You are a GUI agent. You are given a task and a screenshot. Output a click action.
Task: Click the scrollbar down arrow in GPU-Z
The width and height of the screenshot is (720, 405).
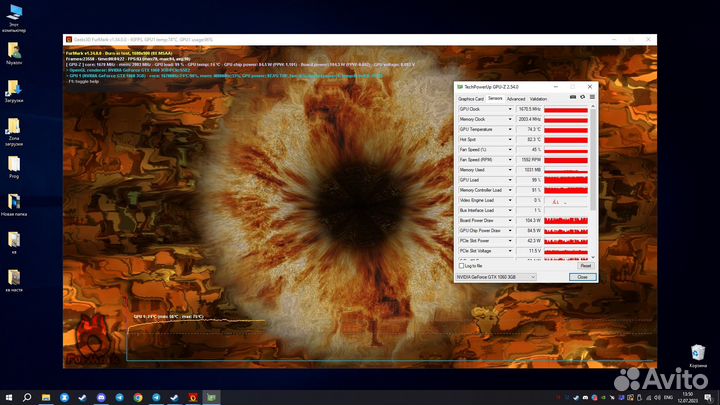point(593,258)
